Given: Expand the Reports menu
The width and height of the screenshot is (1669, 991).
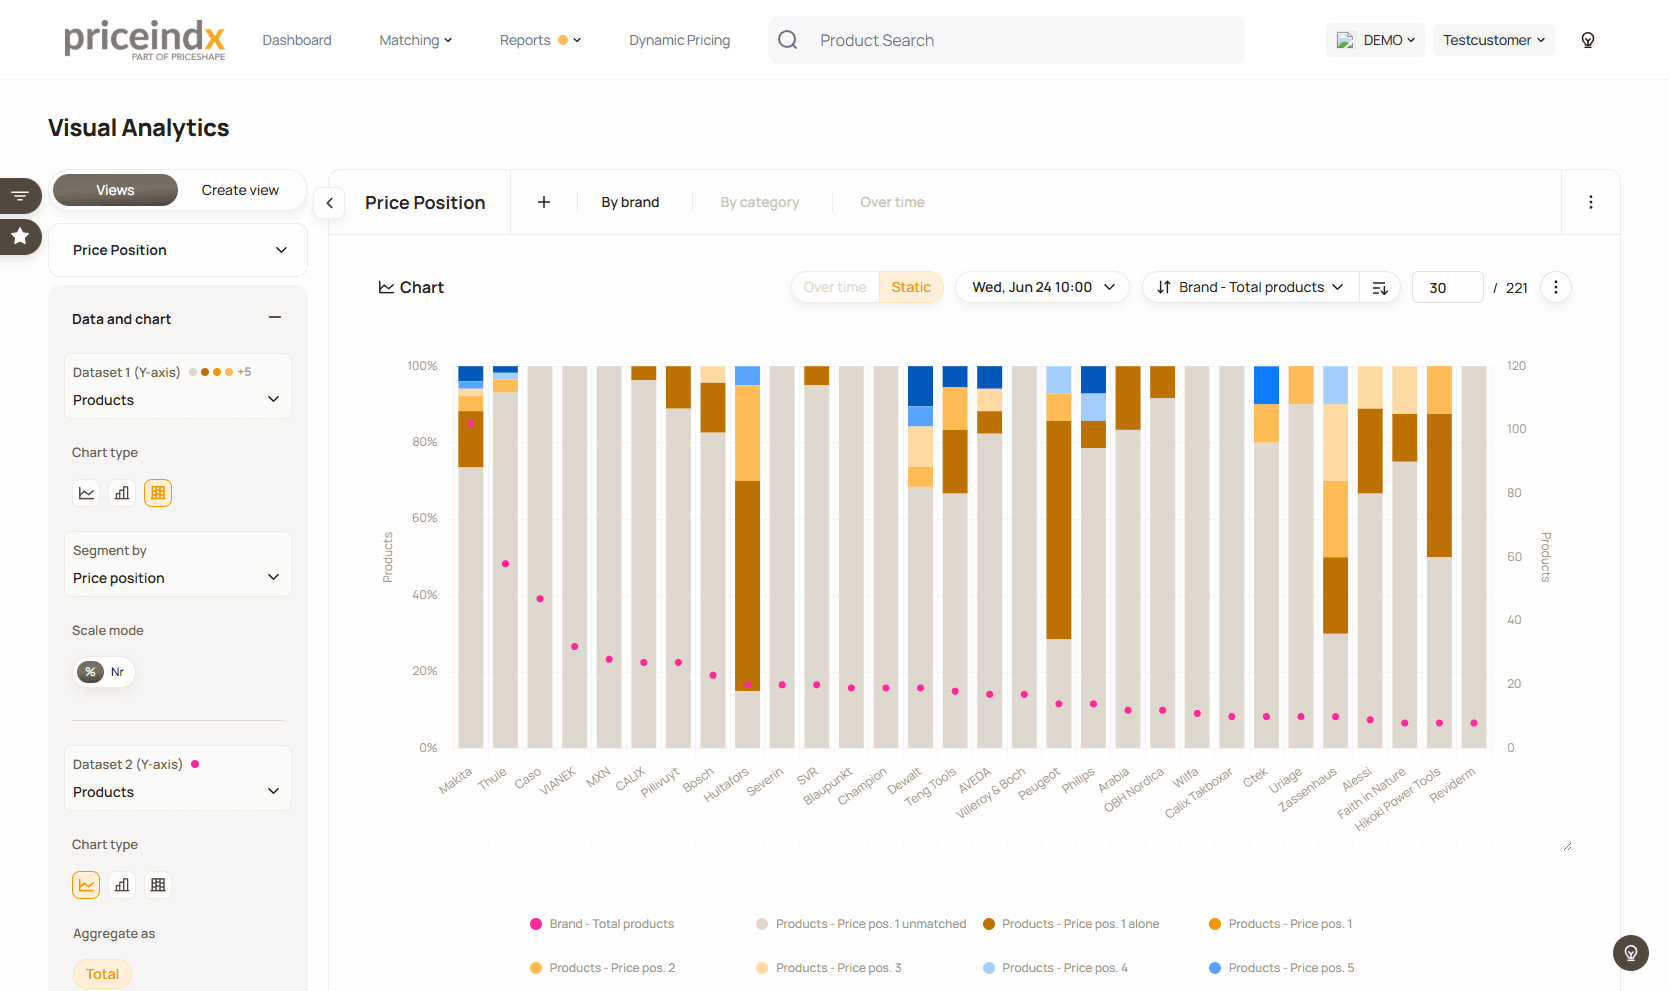Looking at the screenshot, I should click(x=540, y=40).
